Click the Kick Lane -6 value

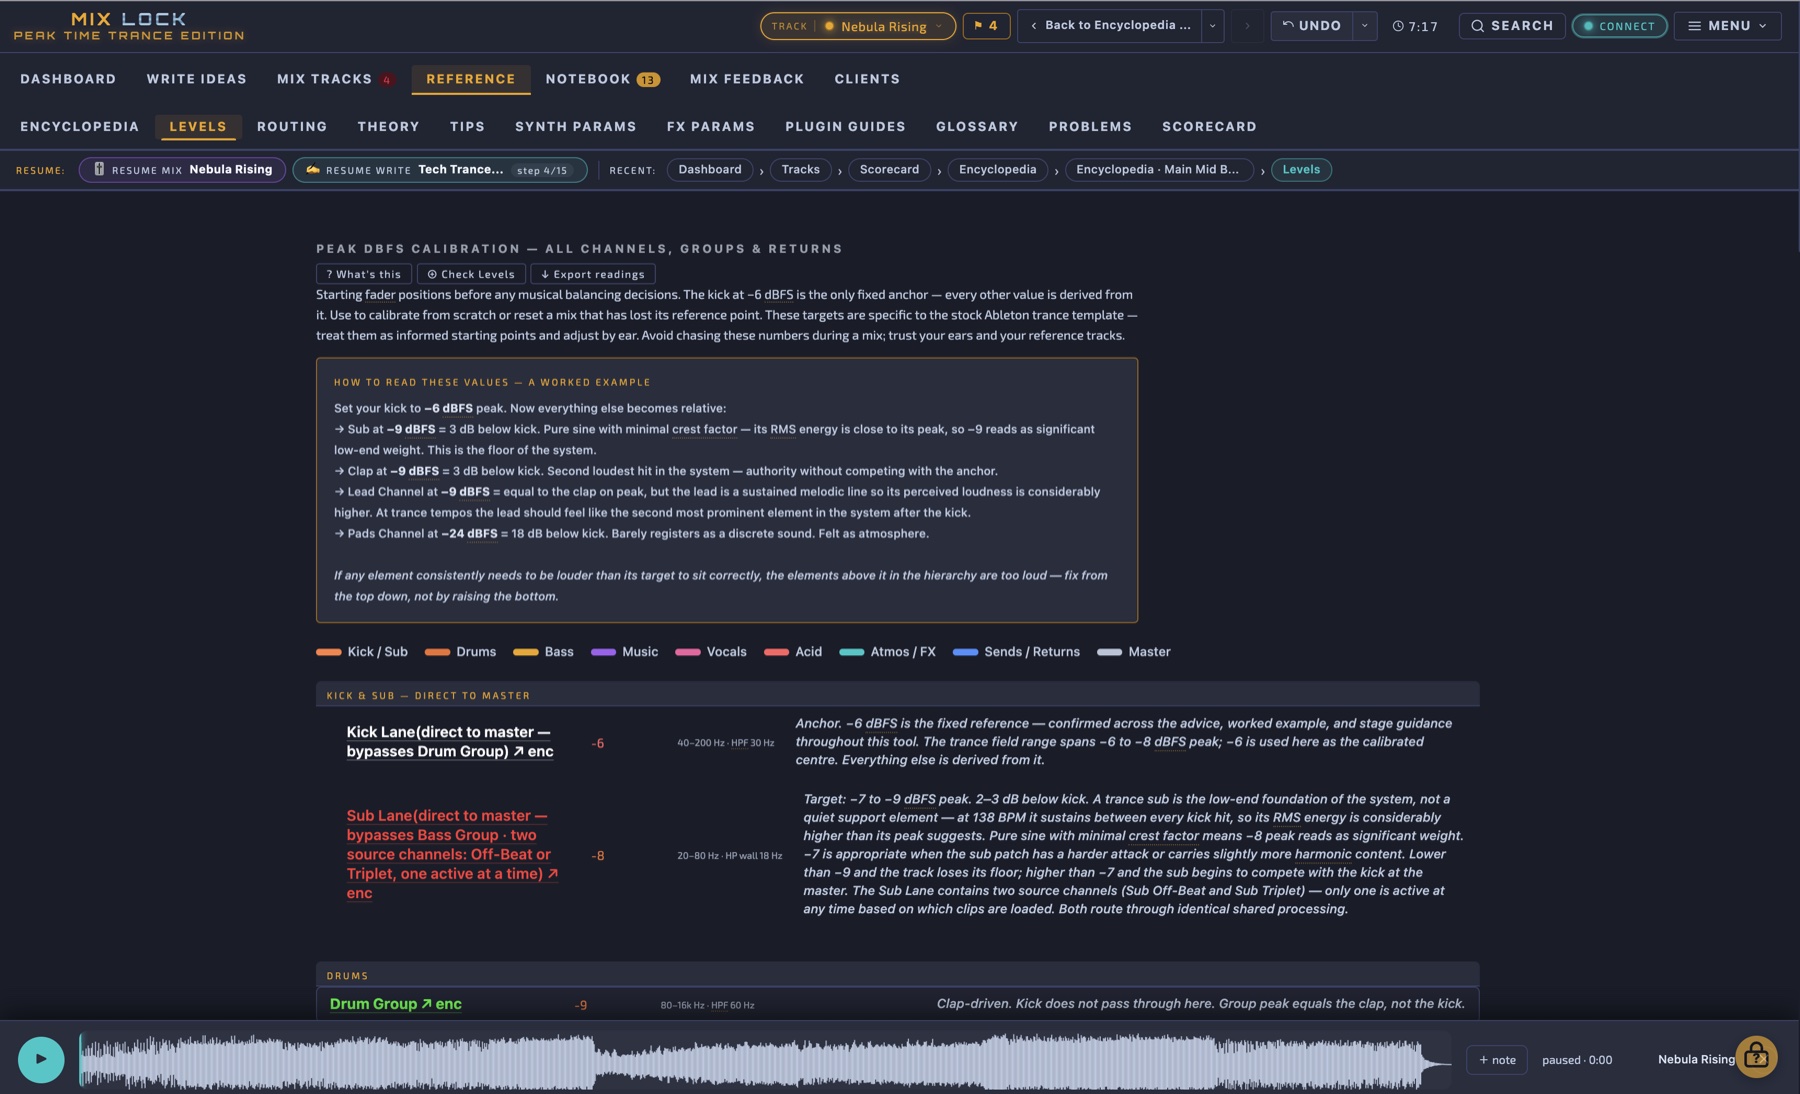tap(597, 743)
